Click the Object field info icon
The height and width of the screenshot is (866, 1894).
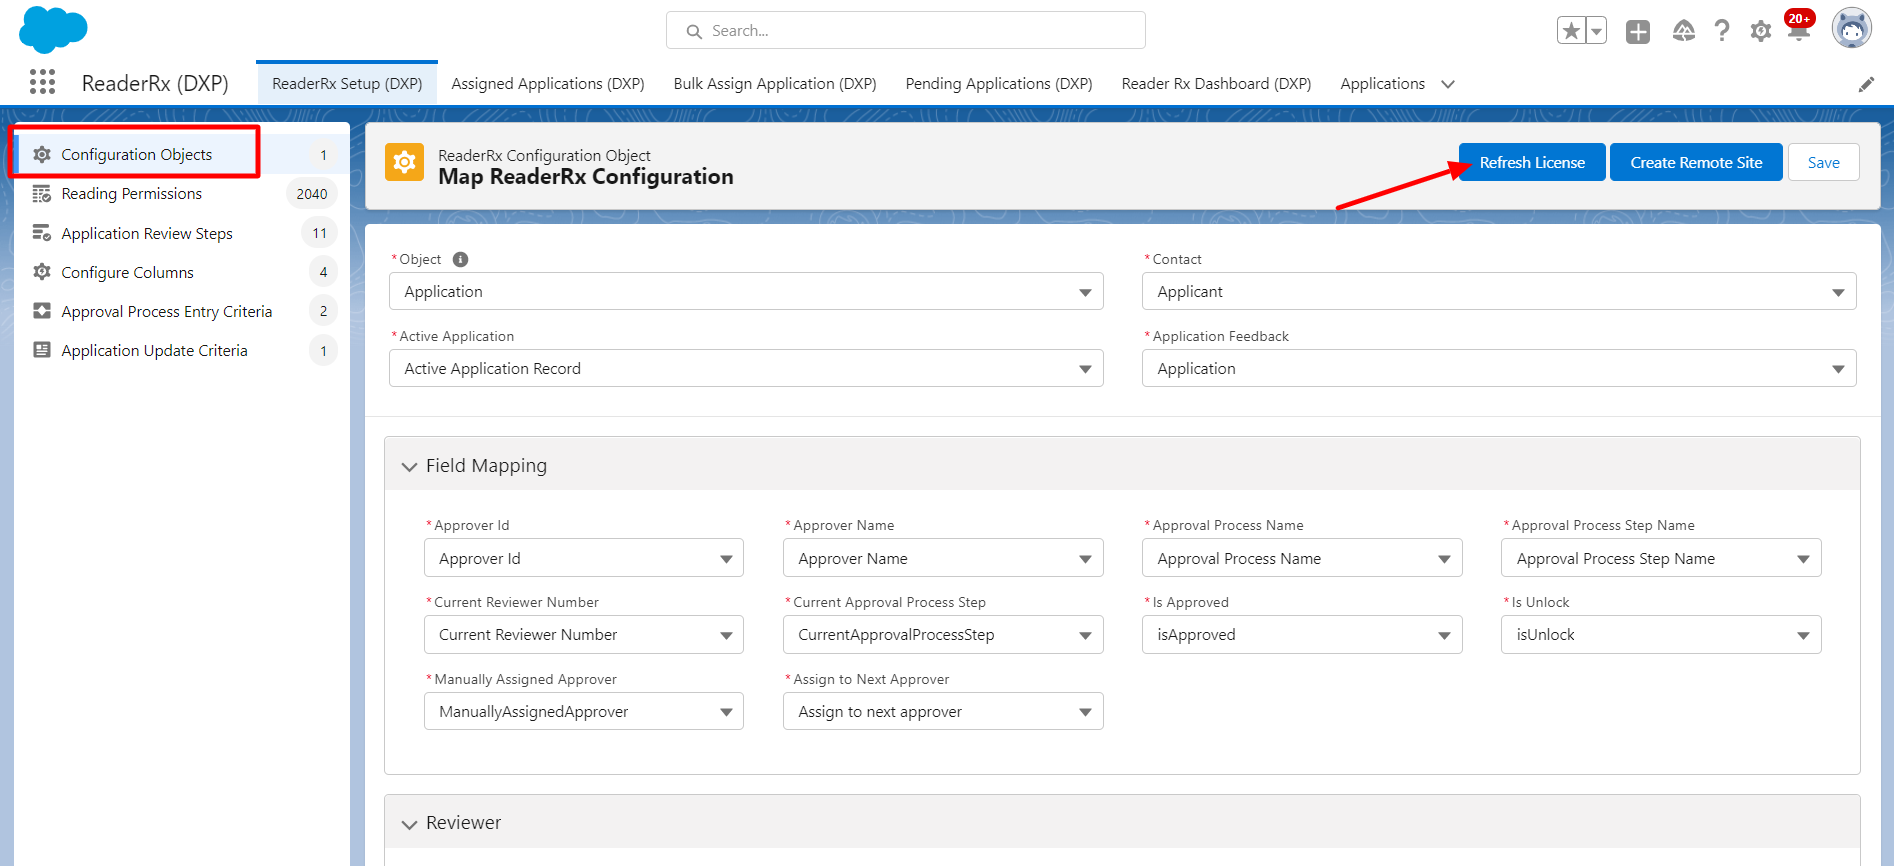point(460,259)
